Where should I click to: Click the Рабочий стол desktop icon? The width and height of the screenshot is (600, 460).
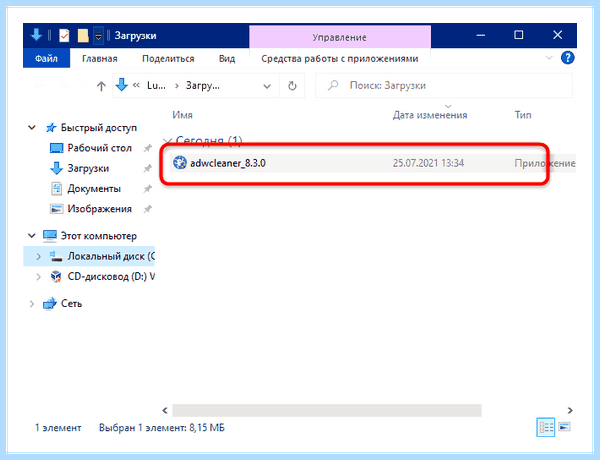(56, 148)
